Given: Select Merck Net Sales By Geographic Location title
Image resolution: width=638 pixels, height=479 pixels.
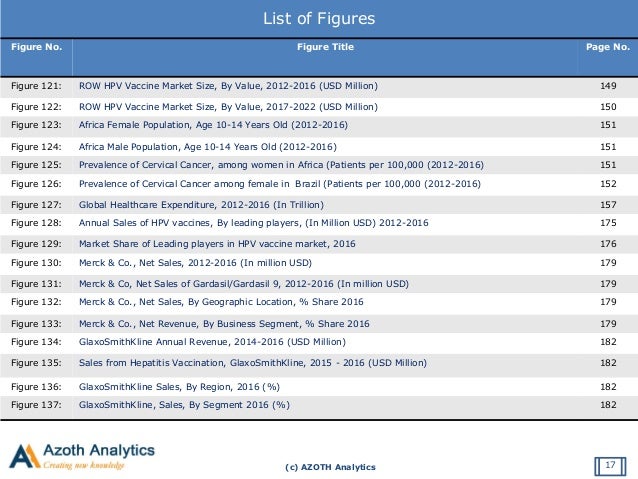Looking at the screenshot, I should tap(221, 302).
